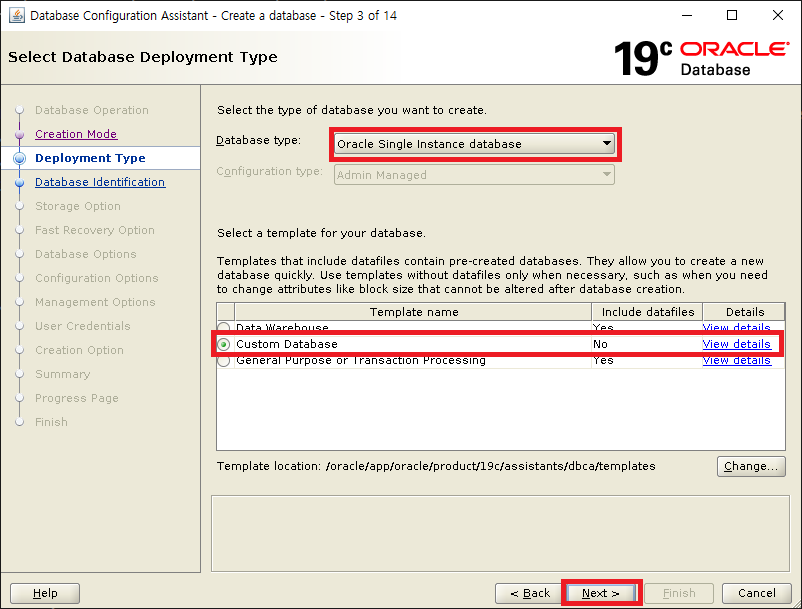Open the disabled Configuration type dropdown
This screenshot has width=802, height=609.
tap(475, 175)
